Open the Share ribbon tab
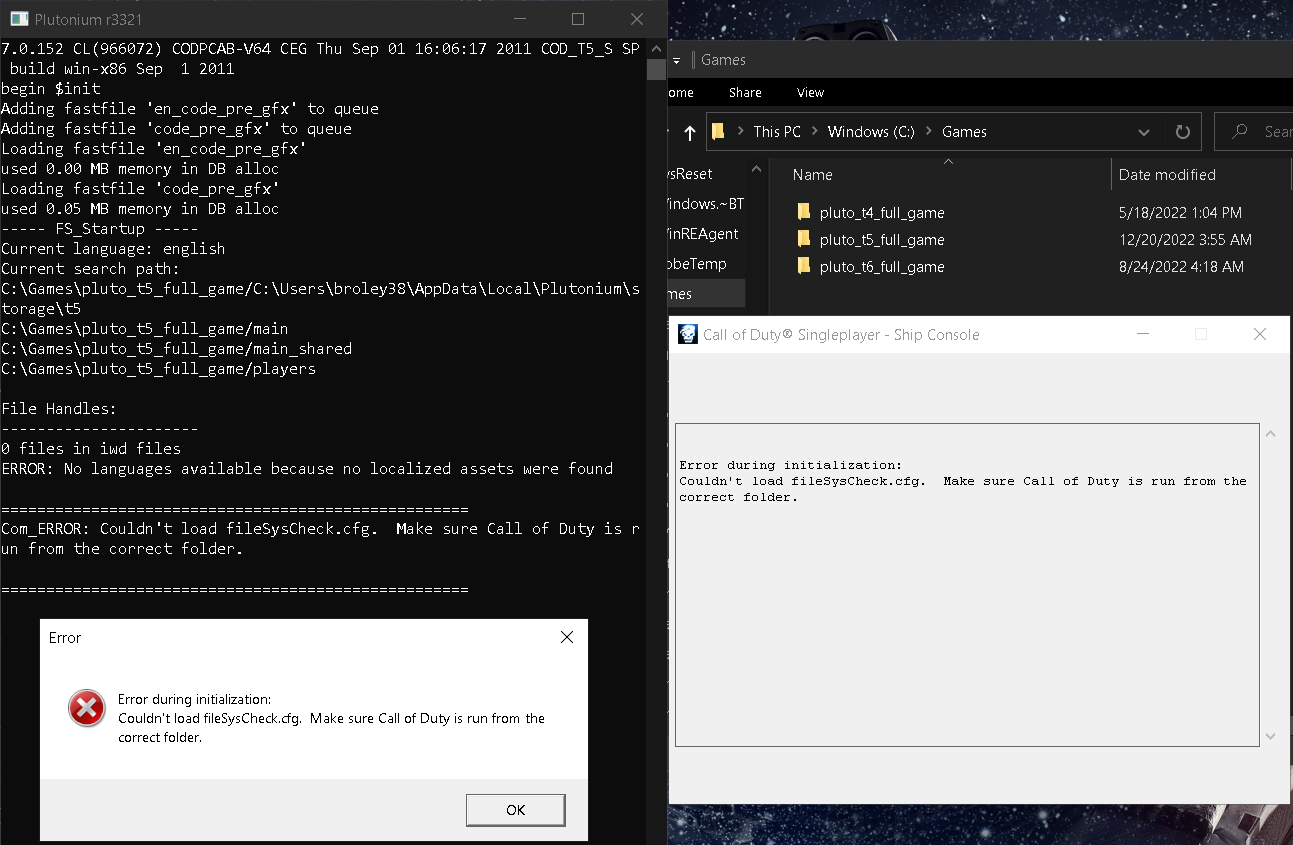Screen dimensions: 1293x845 point(745,92)
